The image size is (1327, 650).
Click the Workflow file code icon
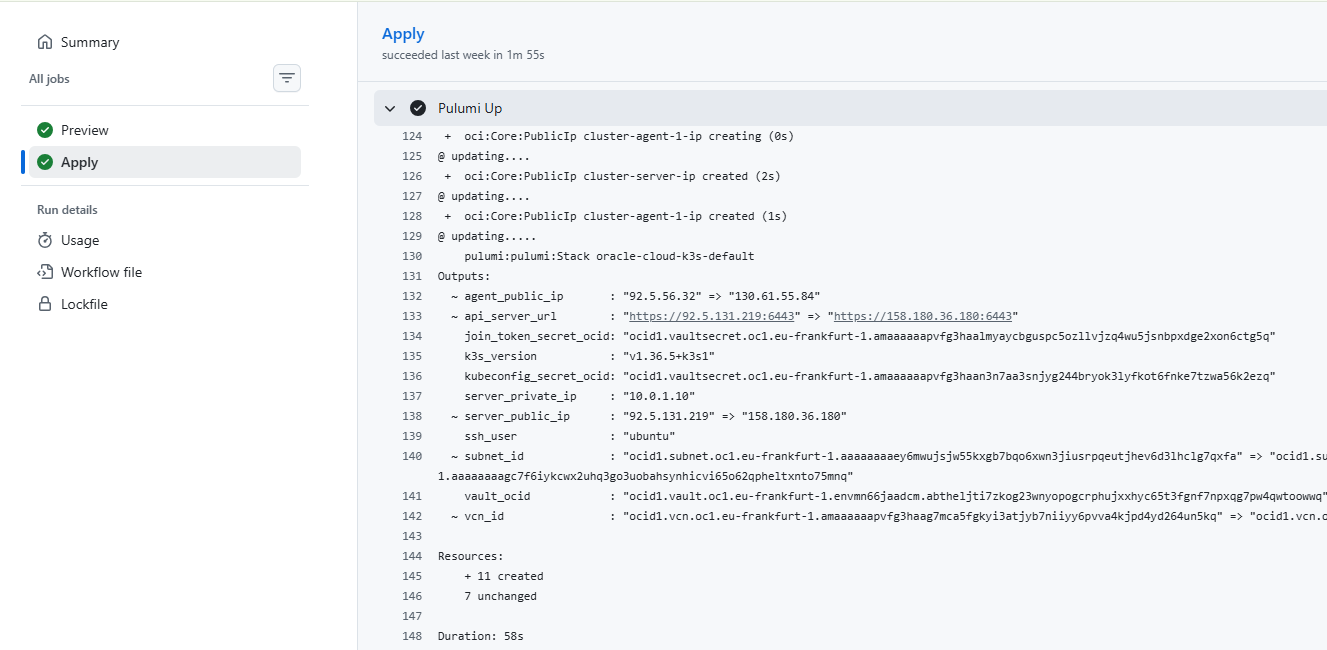tap(45, 272)
